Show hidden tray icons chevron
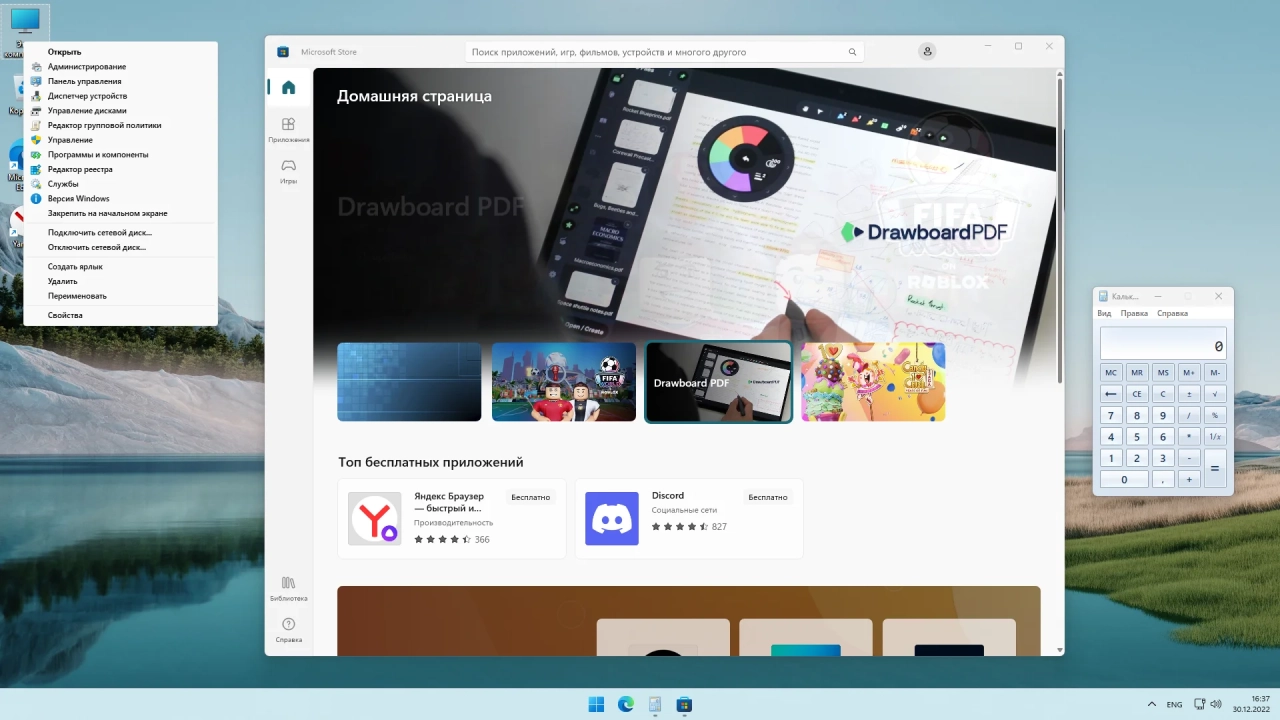The width and height of the screenshot is (1280, 720). pos(1151,704)
